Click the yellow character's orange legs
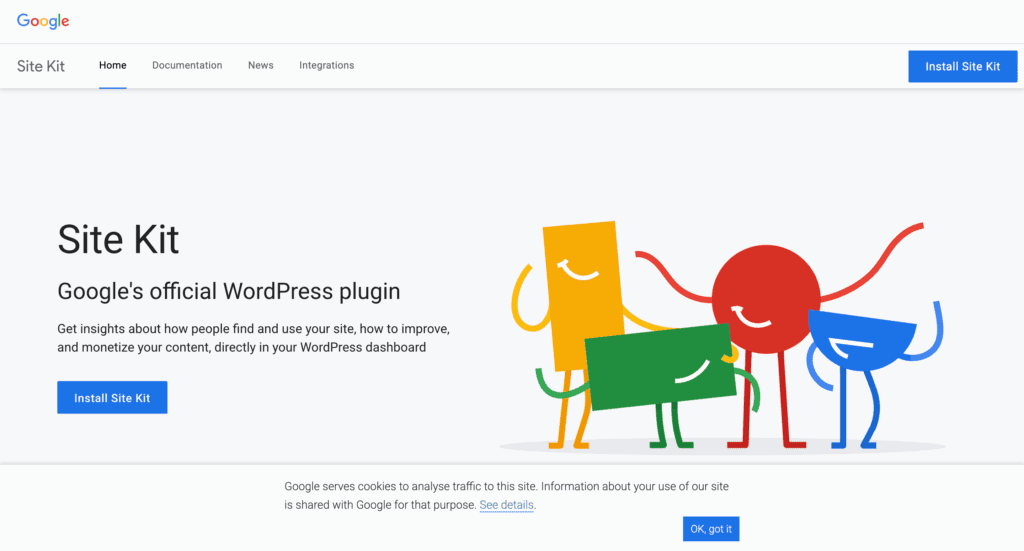Image resolution: width=1024 pixels, height=551 pixels. point(569,409)
